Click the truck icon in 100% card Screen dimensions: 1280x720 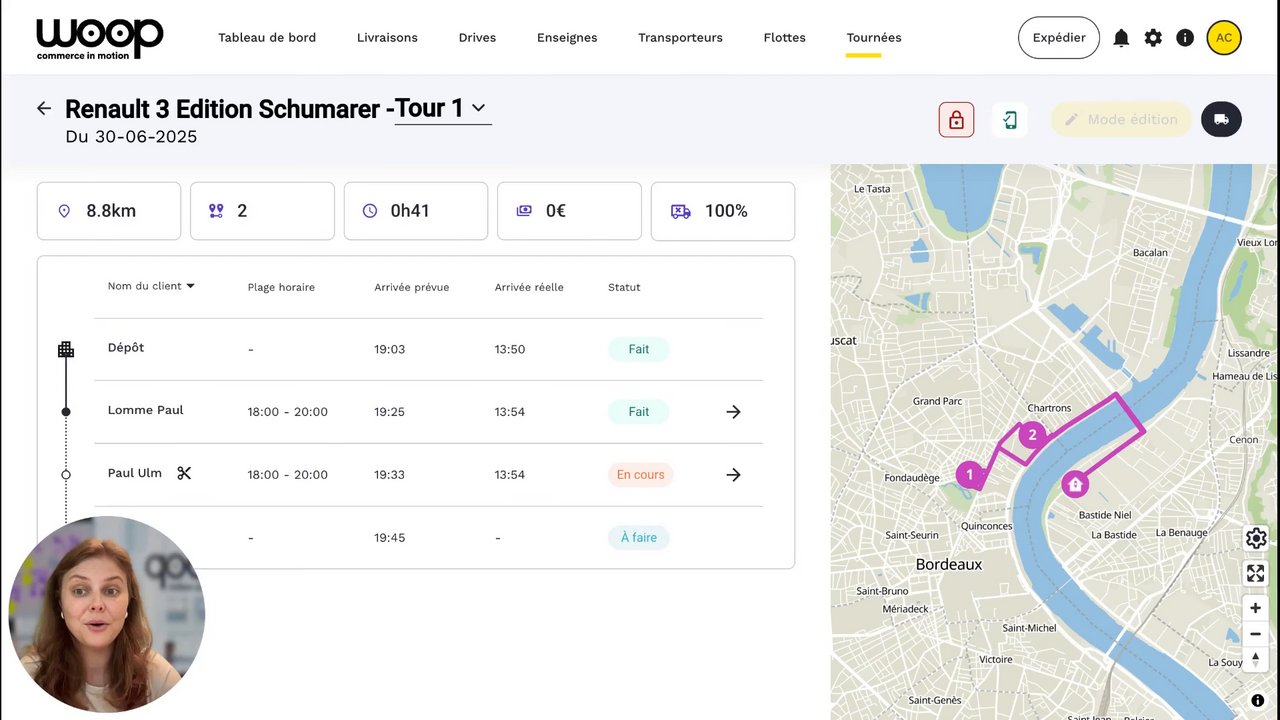(680, 211)
